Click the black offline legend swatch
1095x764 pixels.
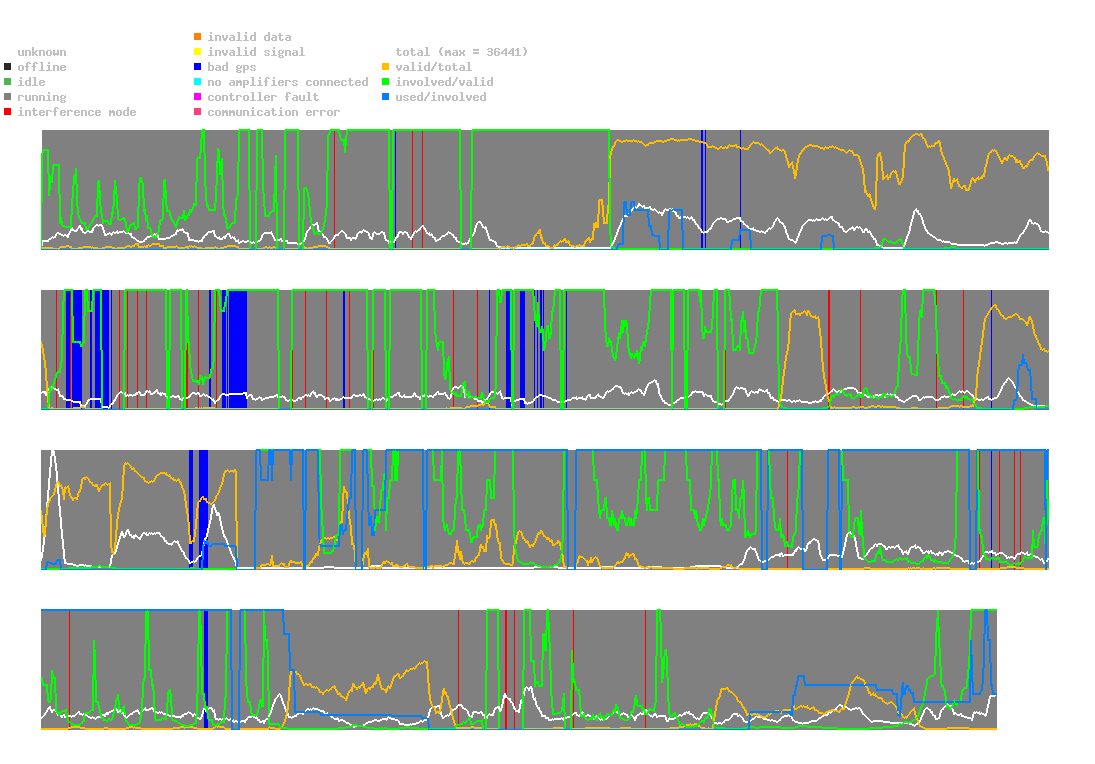(x=8, y=67)
